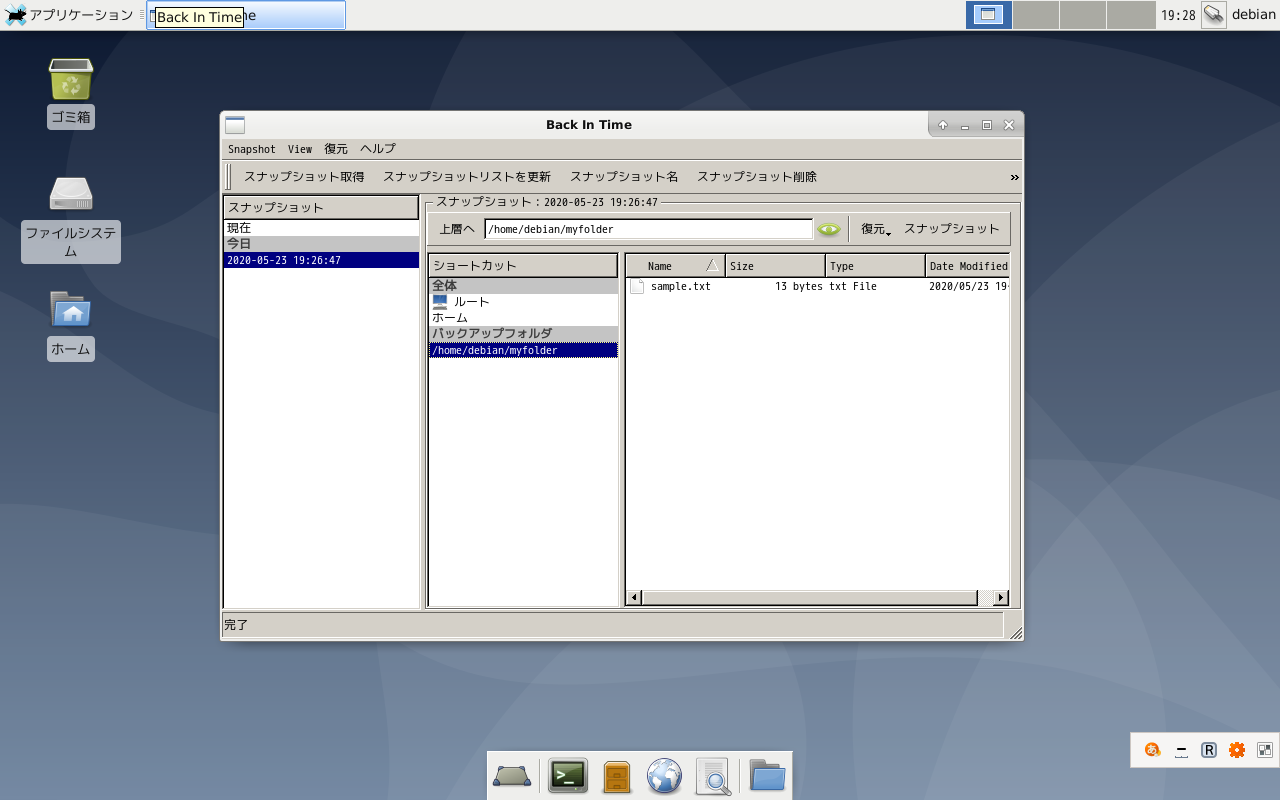
Task: Click the txt File type cell
Action: coord(853,286)
